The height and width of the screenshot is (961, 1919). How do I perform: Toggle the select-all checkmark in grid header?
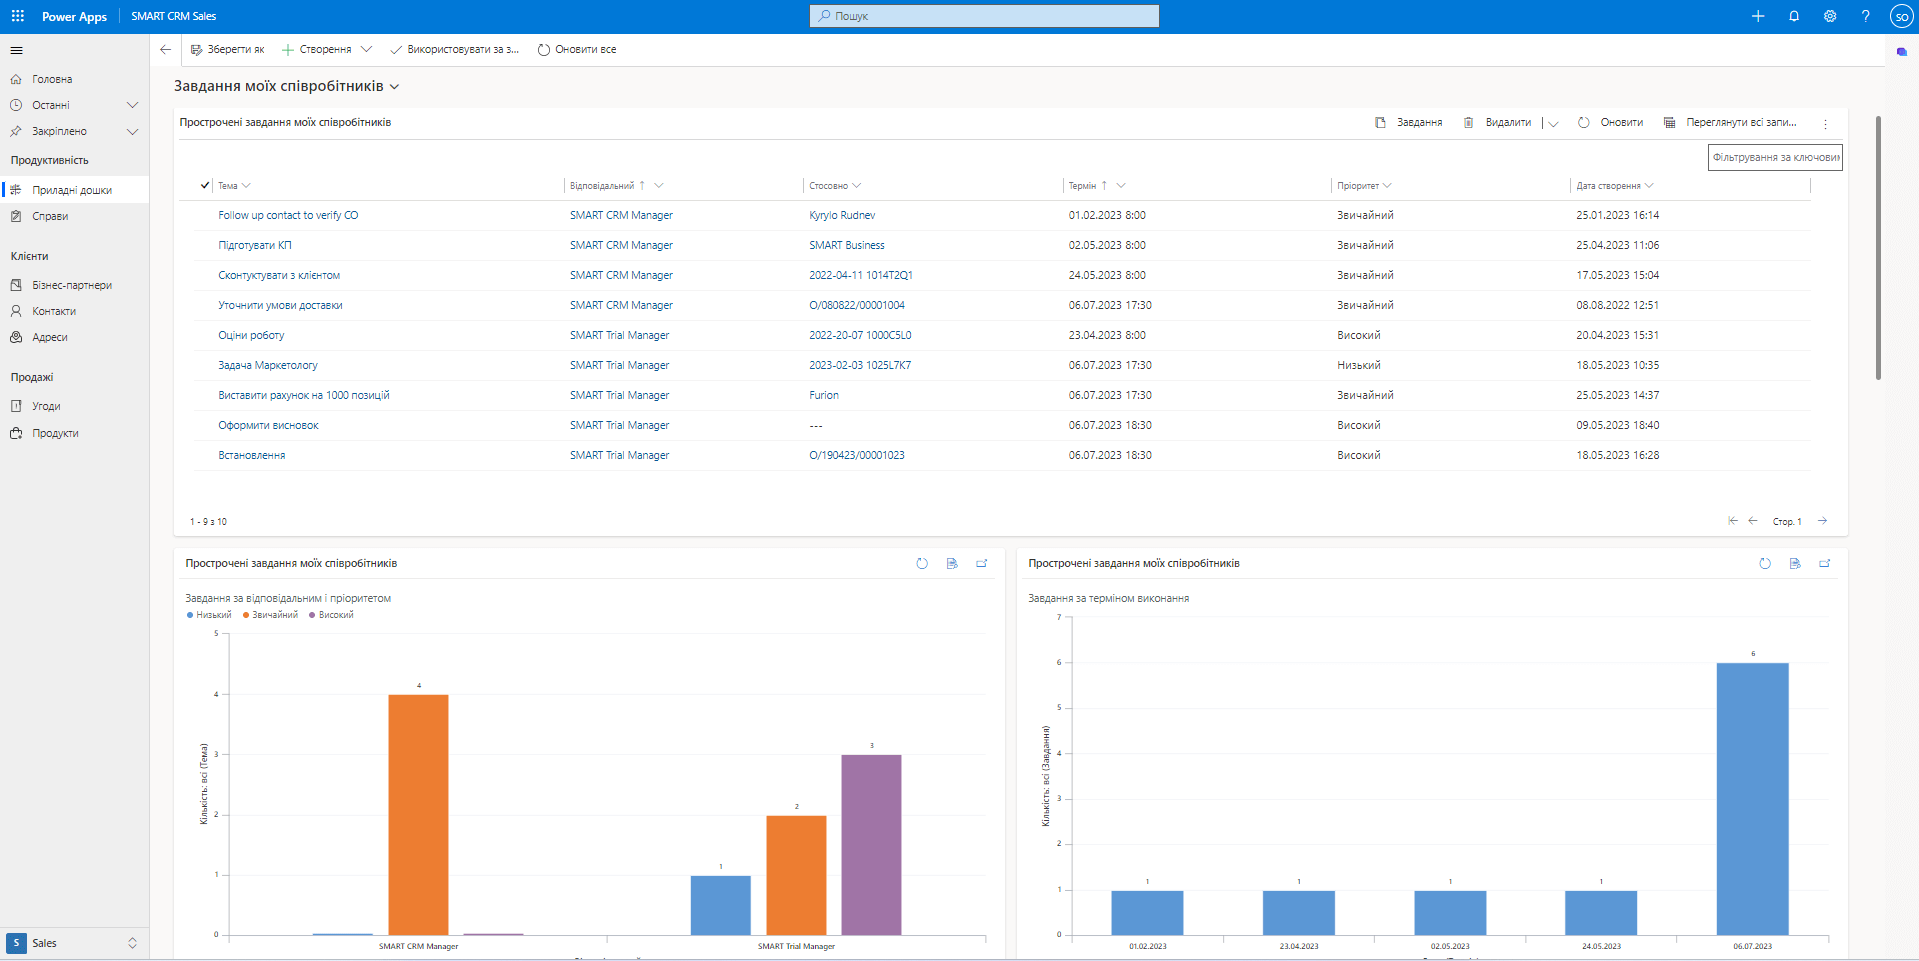pyautogui.click(x=205, y=185)
